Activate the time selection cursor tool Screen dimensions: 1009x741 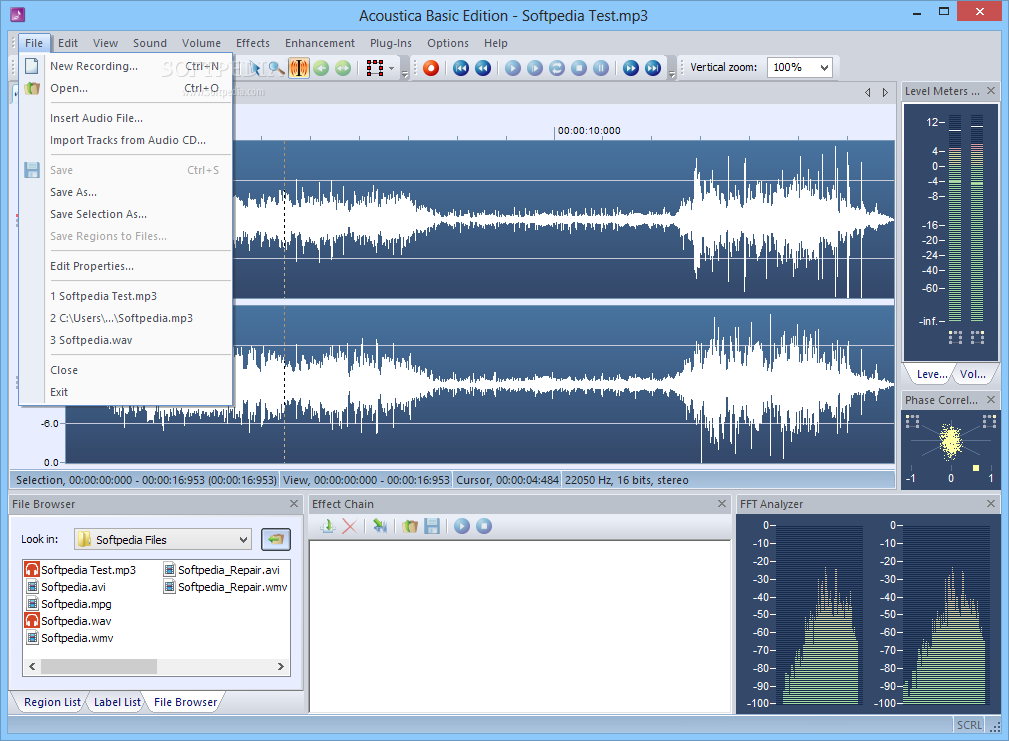(x=299, y=68)
